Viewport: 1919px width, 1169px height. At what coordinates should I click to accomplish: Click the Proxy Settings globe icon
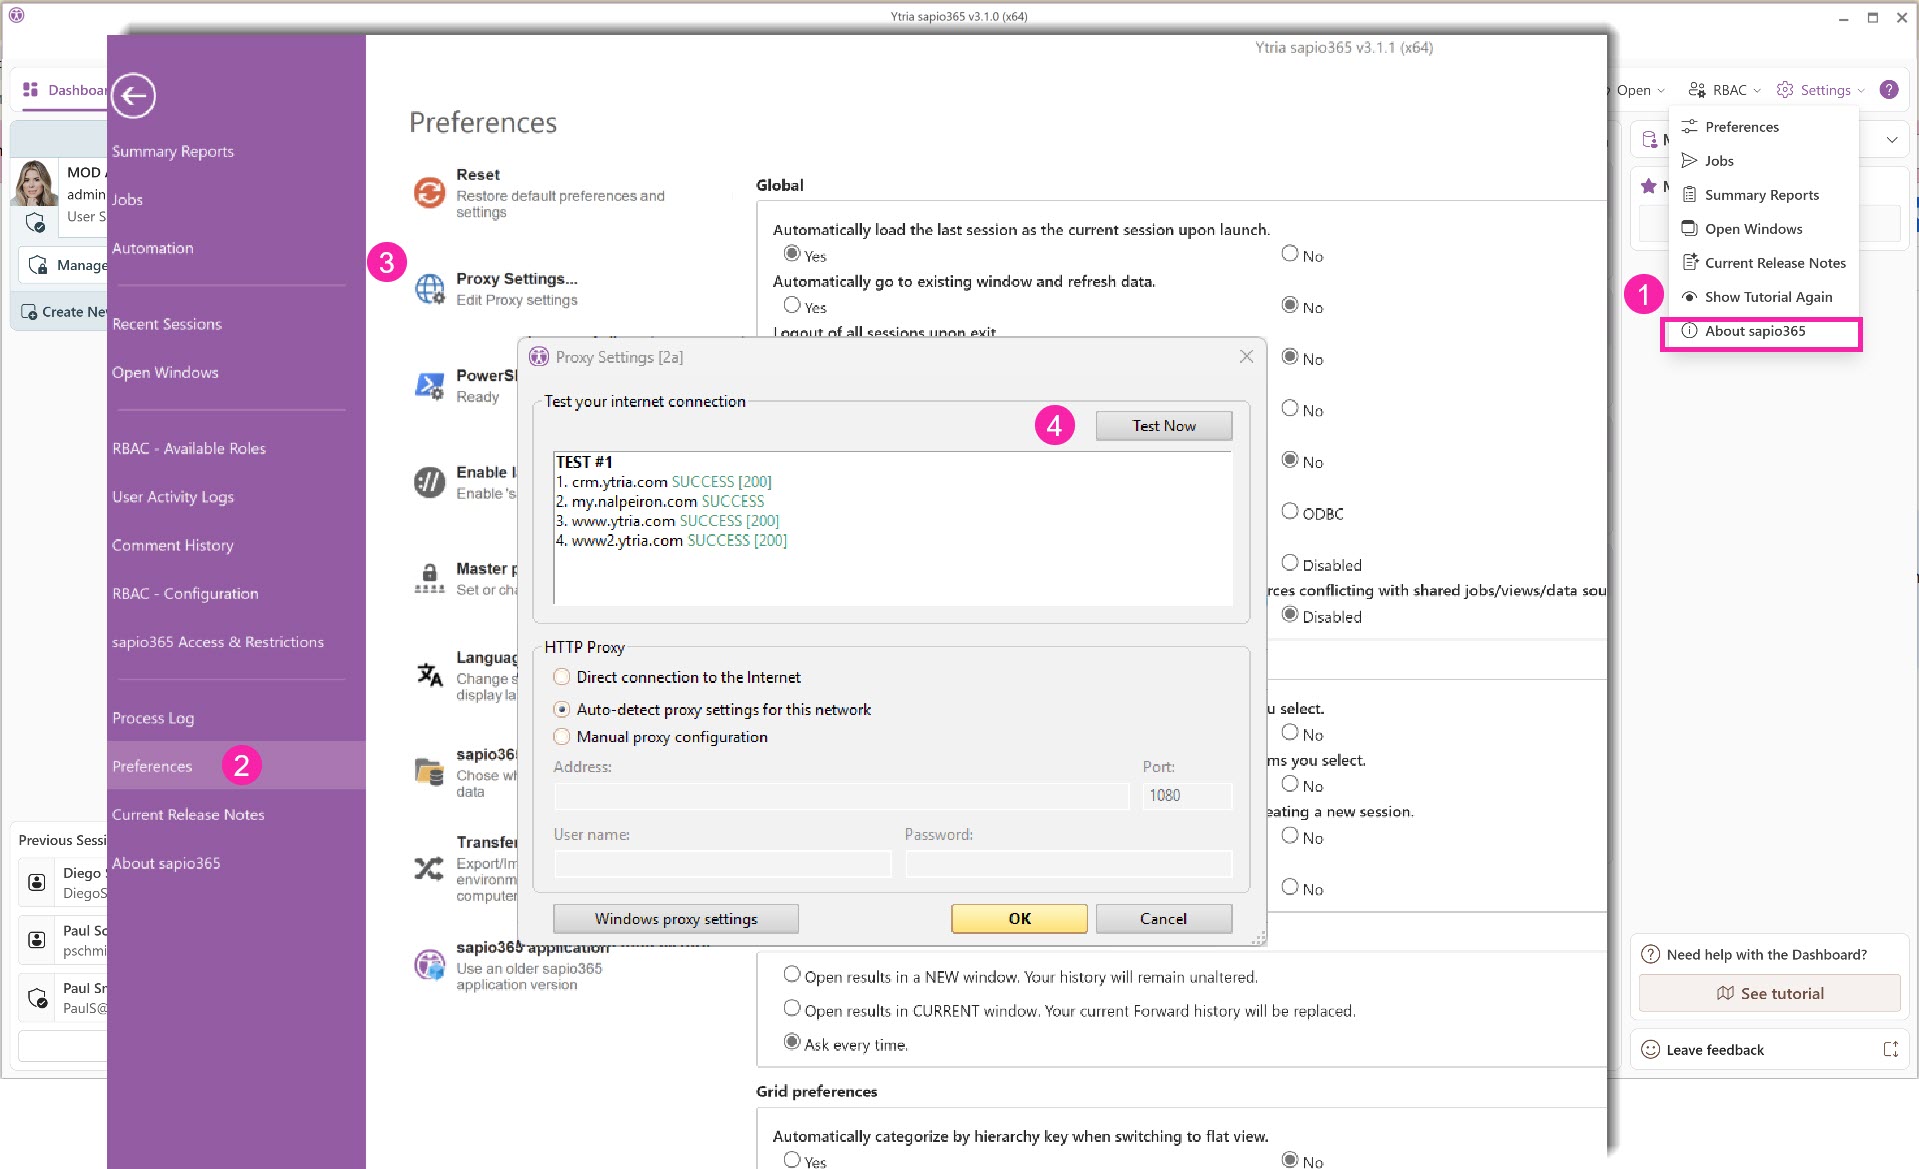pyautogui.click(x=429, y=288)
